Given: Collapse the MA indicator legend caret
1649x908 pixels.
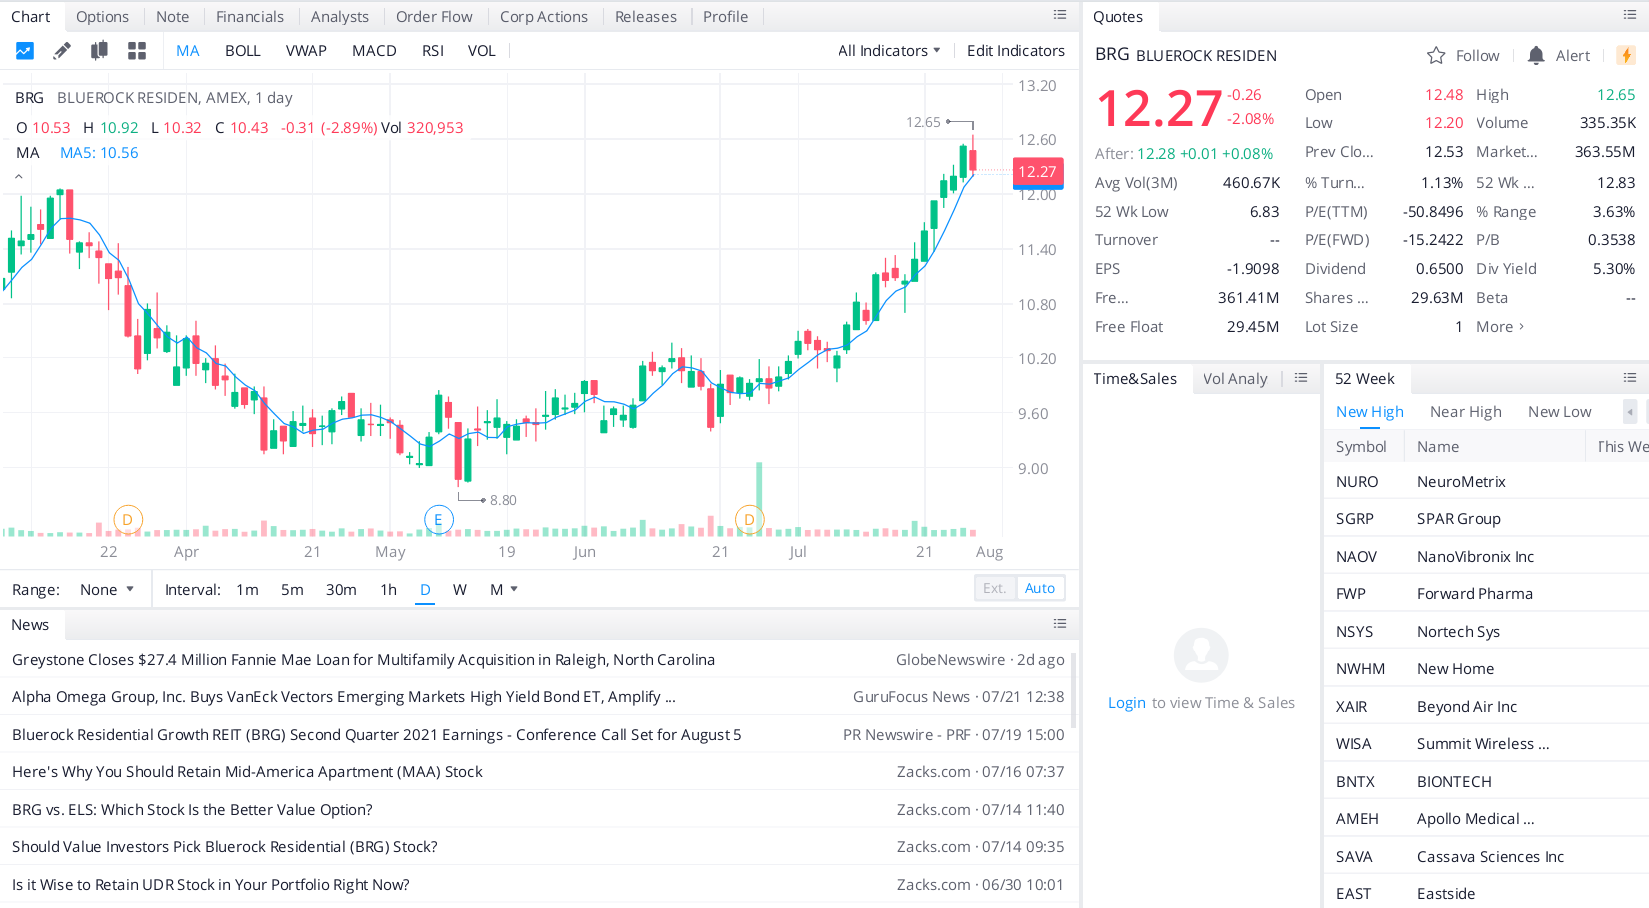Looking at the screenshot, I should click(x=19, y=176).
